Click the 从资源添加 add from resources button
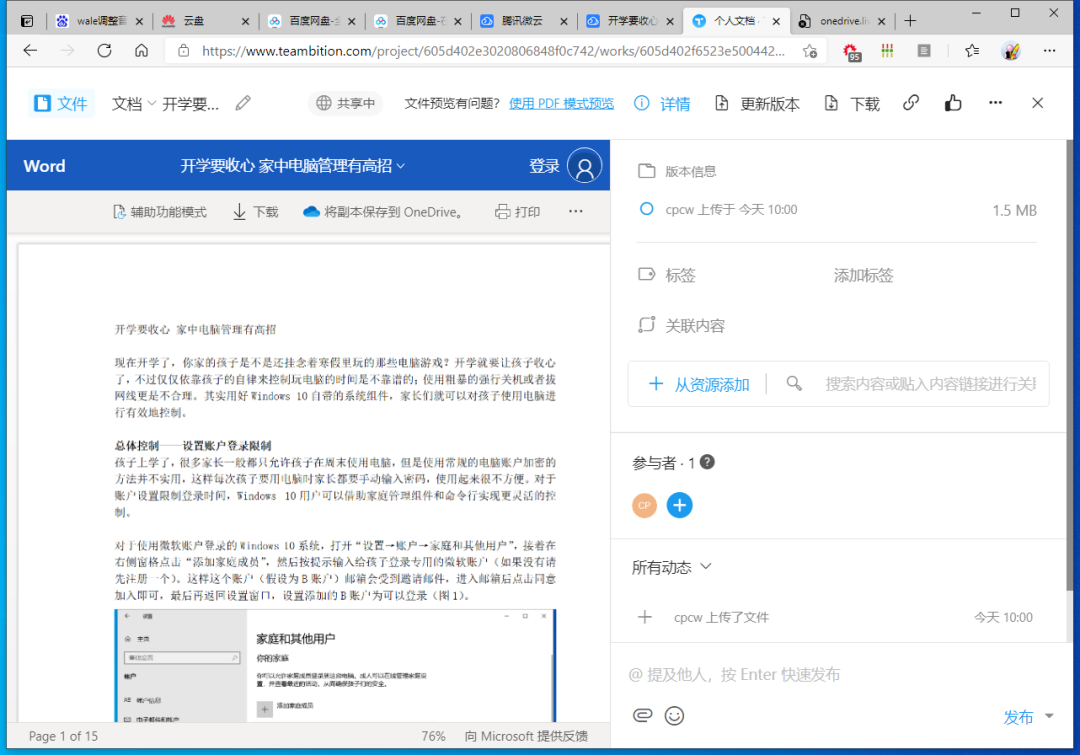The image size is (1080, 755). pos(699,384)
